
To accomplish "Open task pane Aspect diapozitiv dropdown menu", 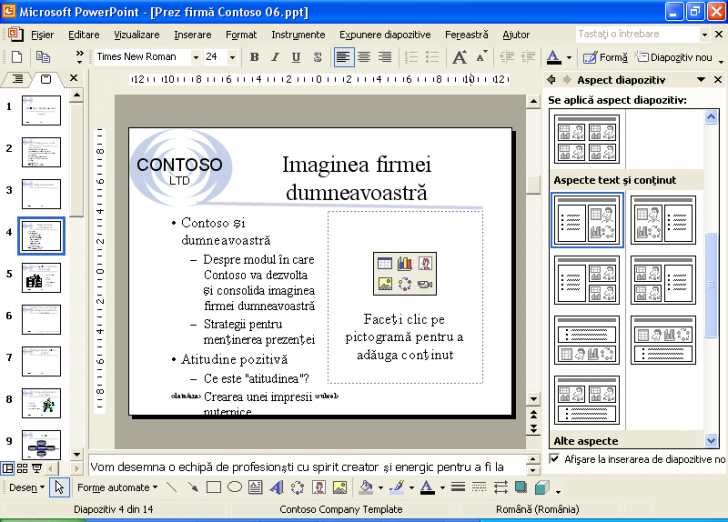I will 701,80.
